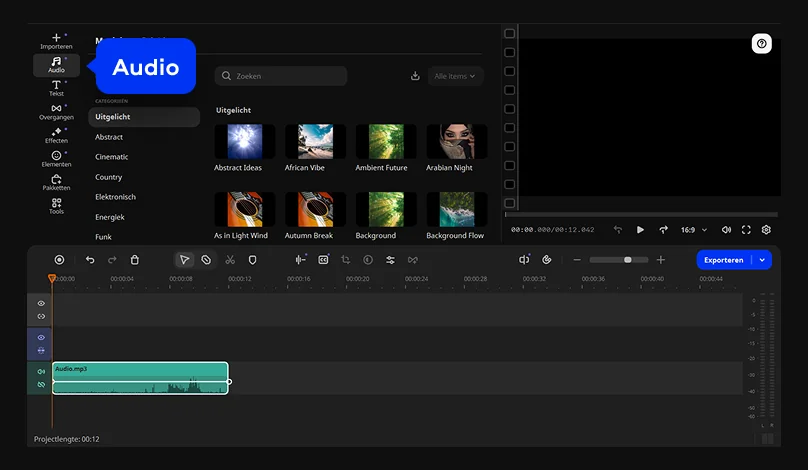Select the Country category
This screenshot has width=808, height=470.
click(x=109, y=177)
